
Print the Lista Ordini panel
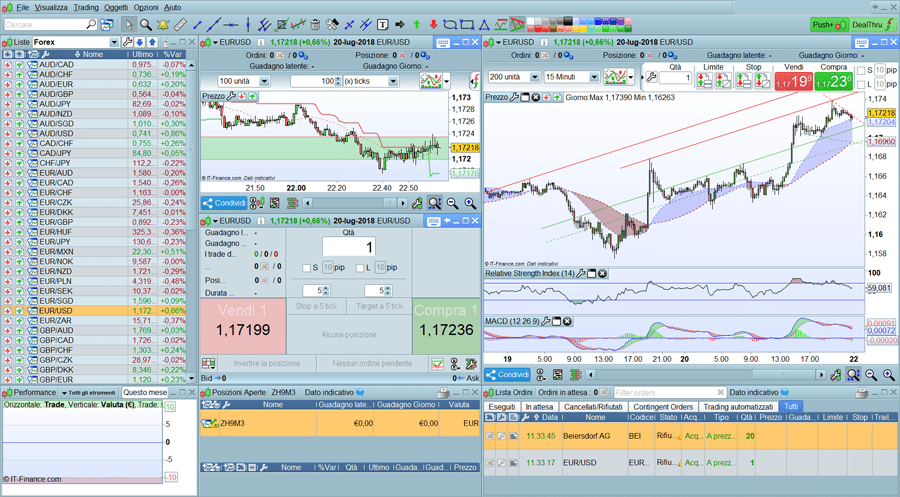(862, 393)
